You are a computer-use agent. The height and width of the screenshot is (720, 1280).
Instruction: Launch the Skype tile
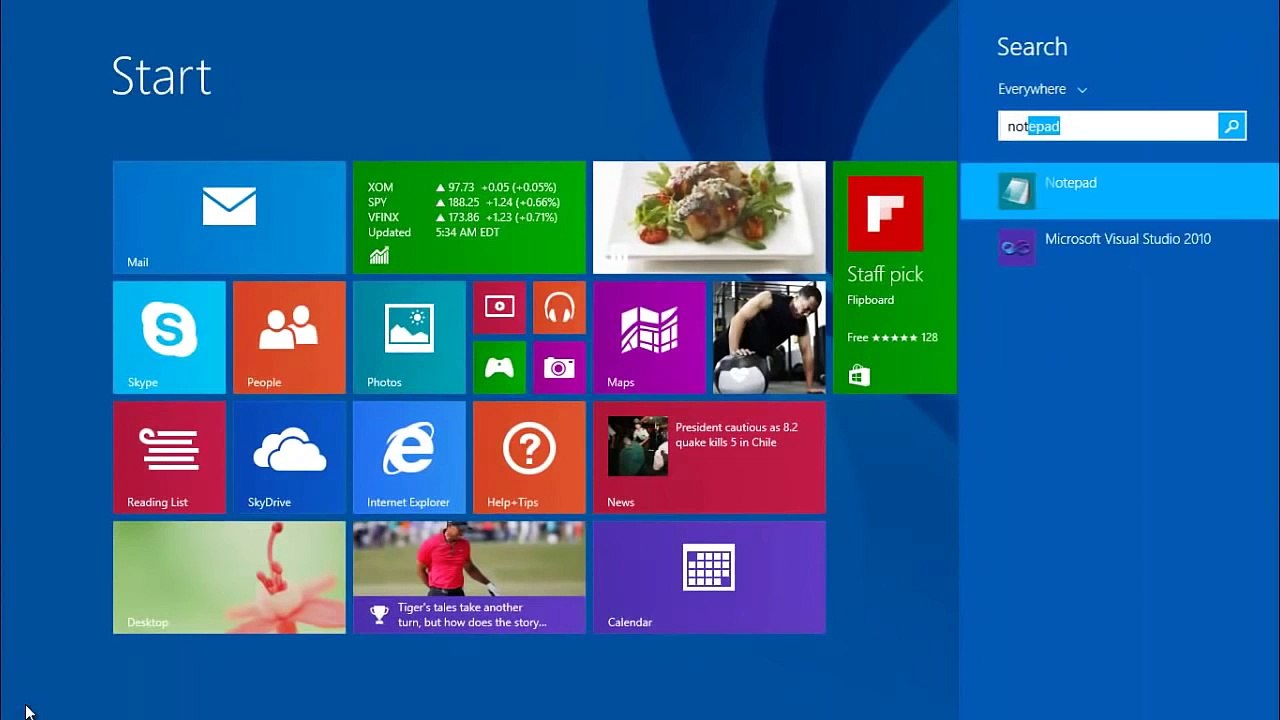pos(169,337)
